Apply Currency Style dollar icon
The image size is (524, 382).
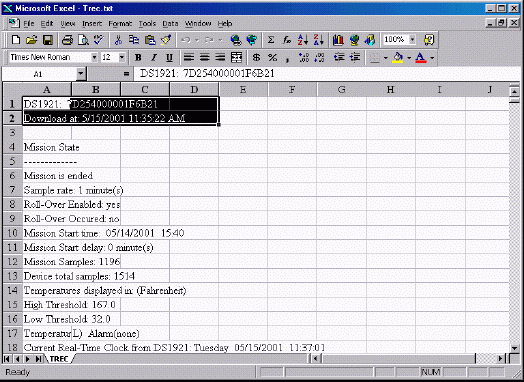[x=256, y=57]
